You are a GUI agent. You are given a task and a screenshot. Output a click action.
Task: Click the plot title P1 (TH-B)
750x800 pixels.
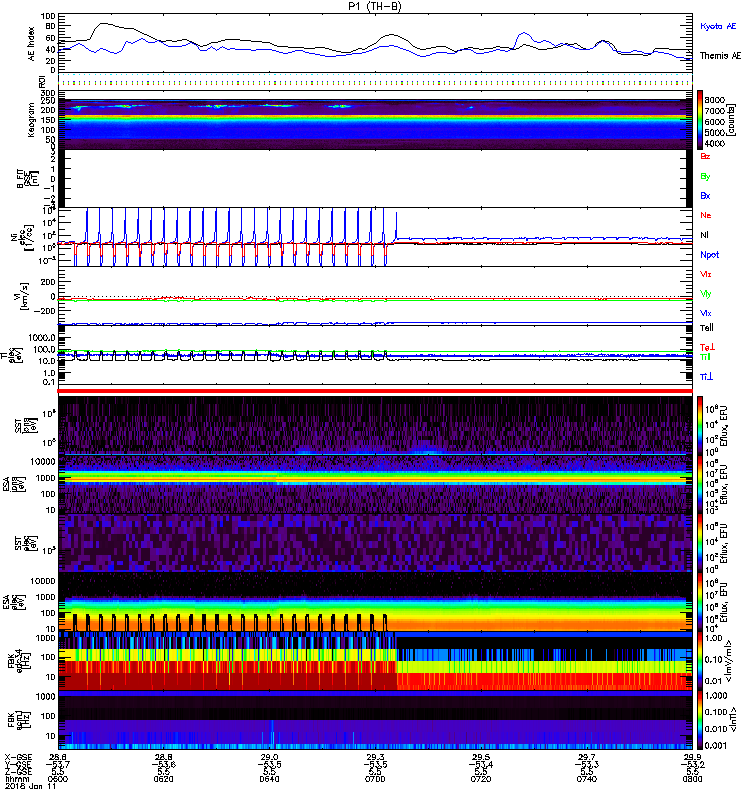374,6
